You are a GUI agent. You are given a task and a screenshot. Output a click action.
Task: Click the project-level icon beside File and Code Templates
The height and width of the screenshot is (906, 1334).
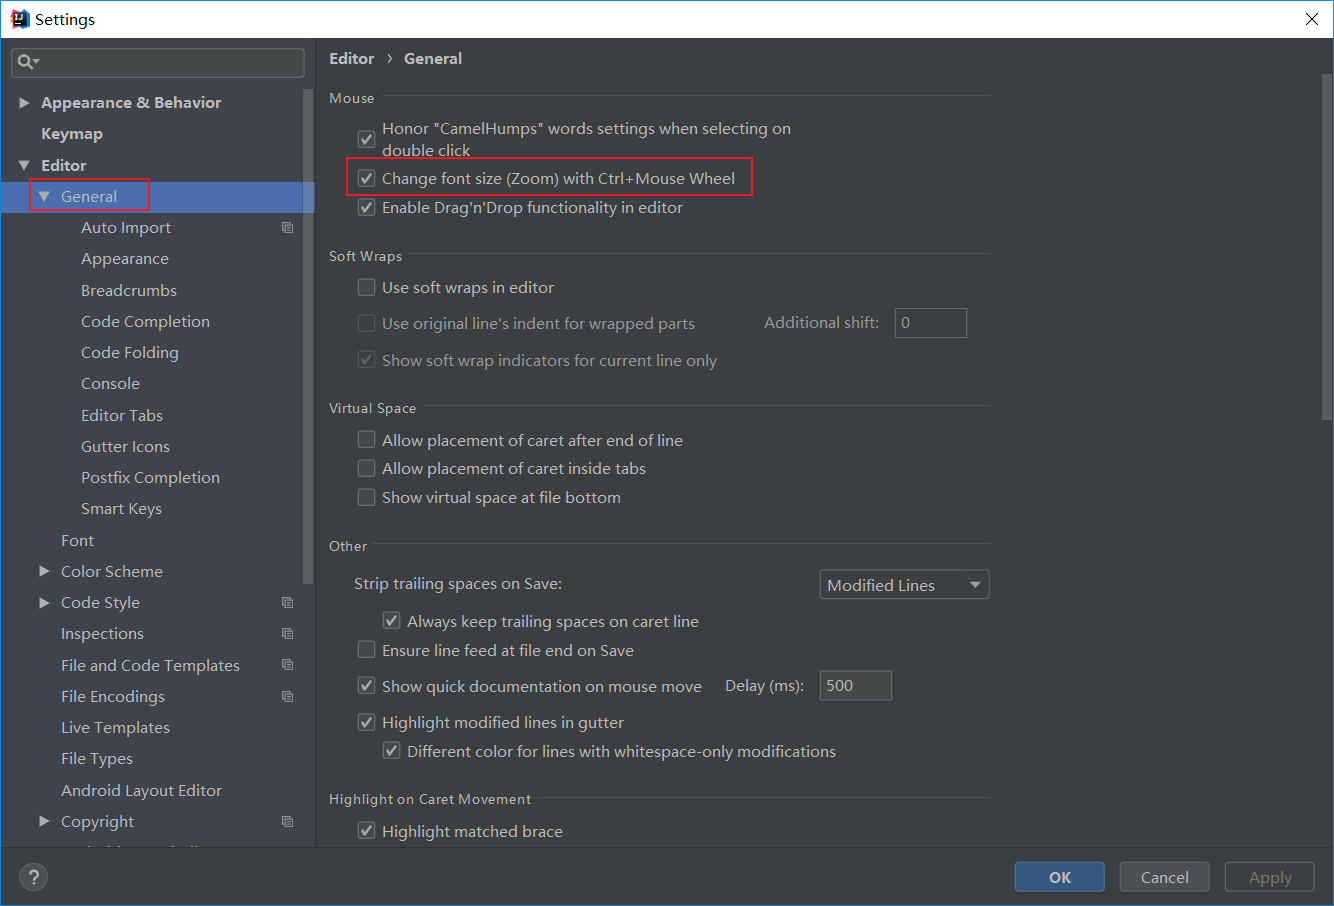coord(287,665)
